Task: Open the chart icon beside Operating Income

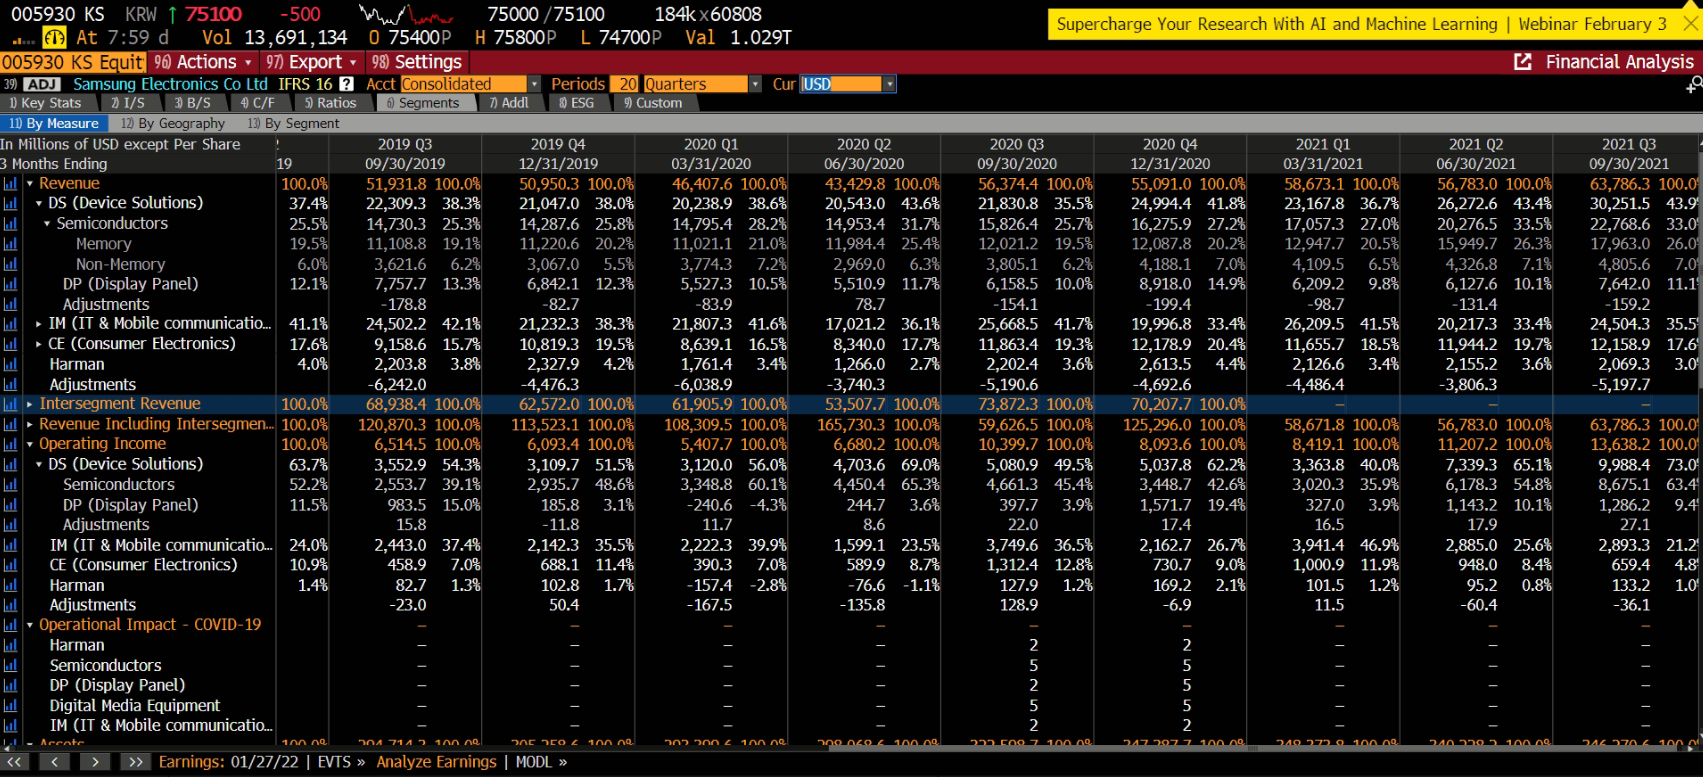Action: tap(10, 444)
